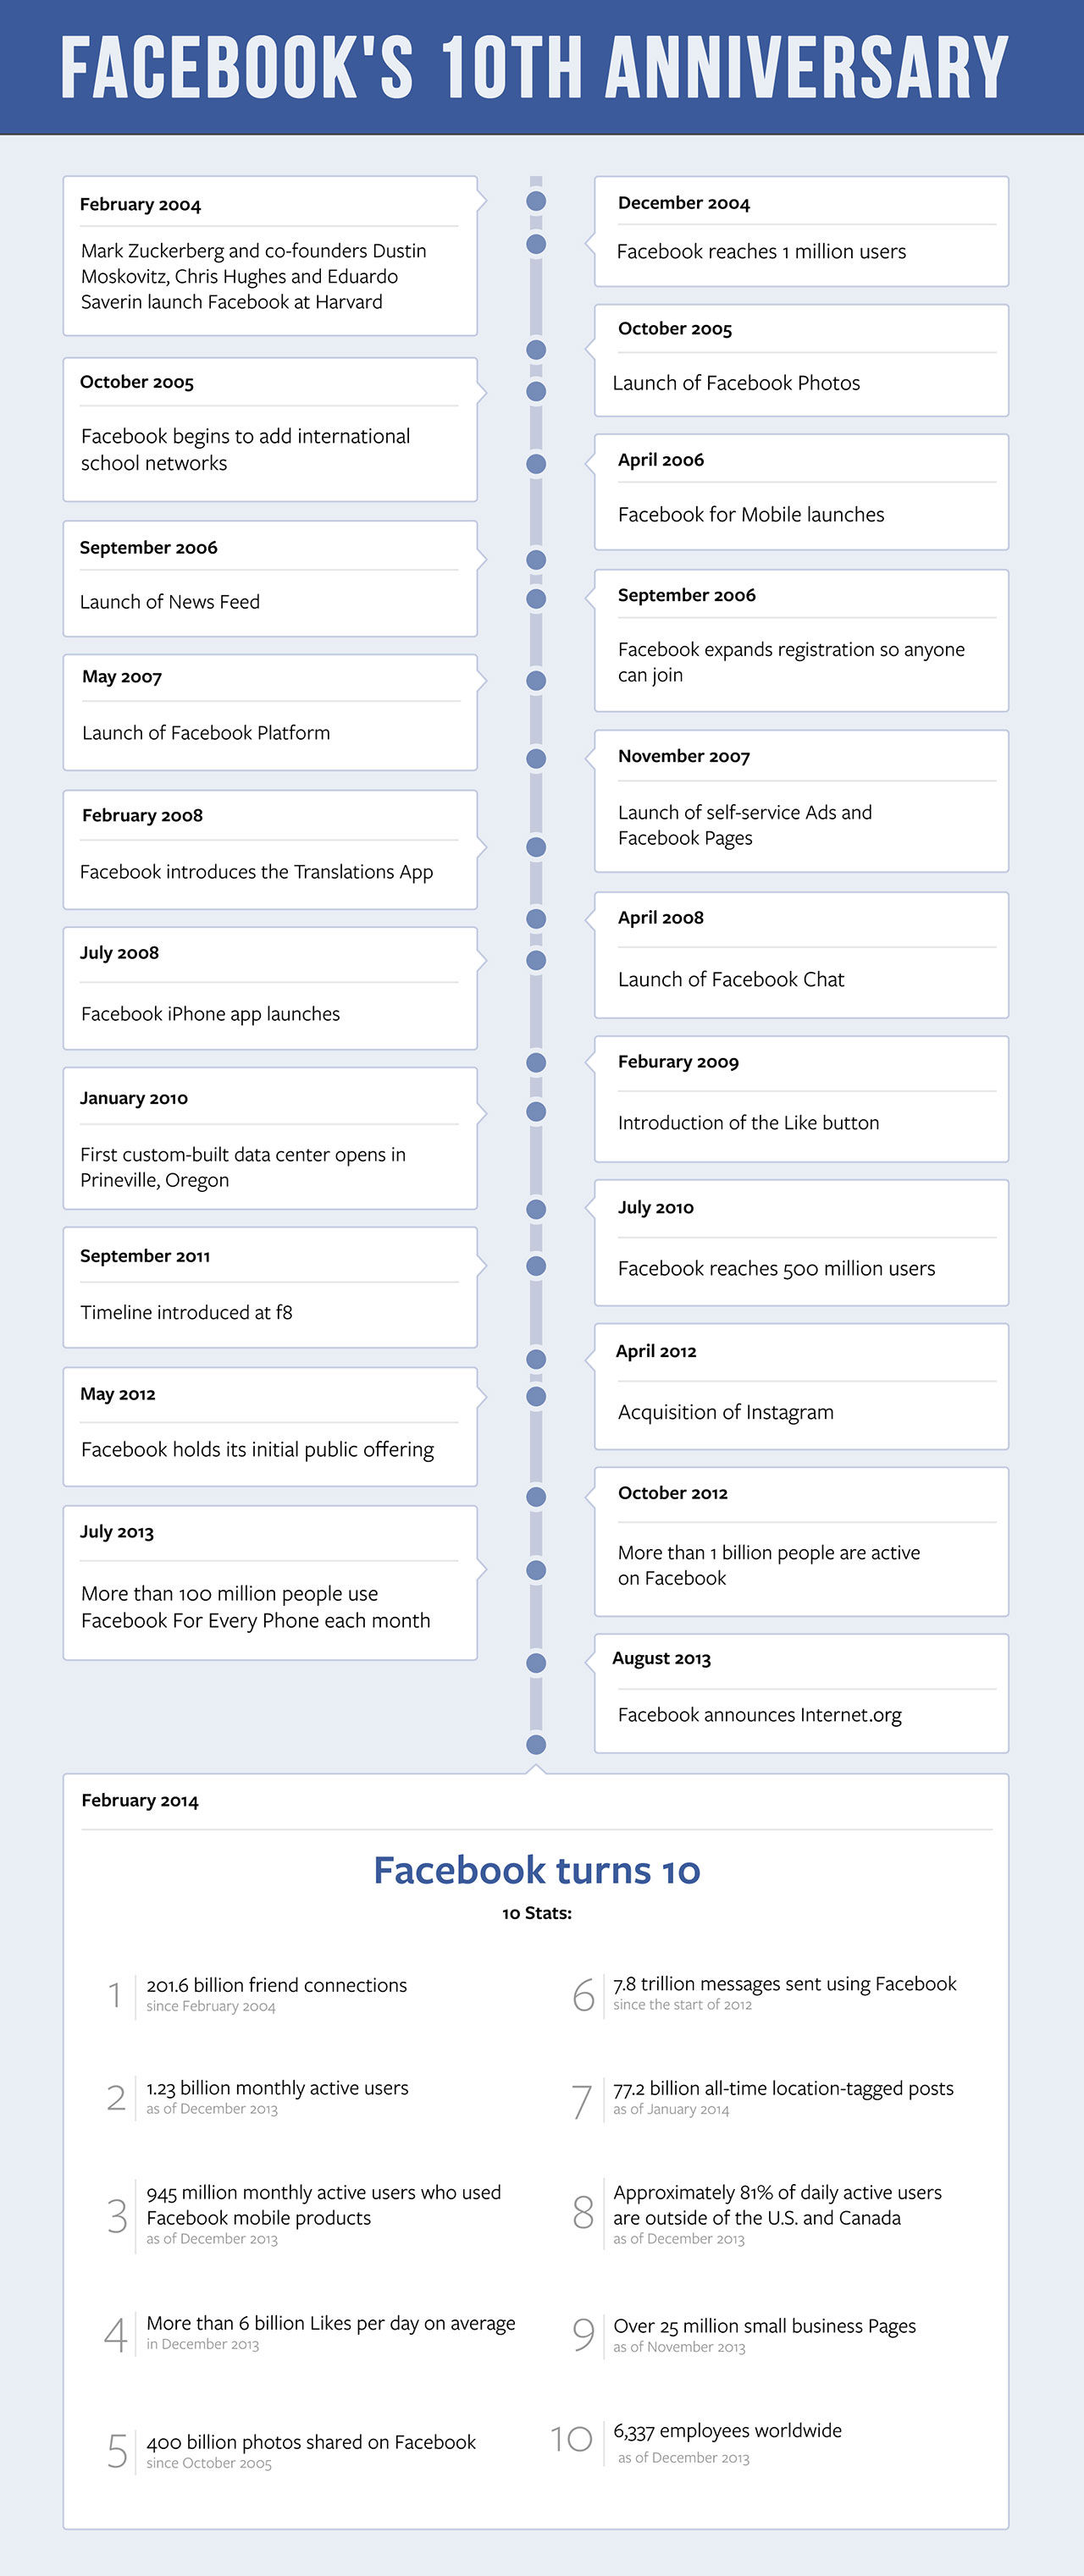Open the Introduction of the Like button card
The height and width of the screenshot is (2576, 1084).
pyautogui.click(x=801, y=1099)
